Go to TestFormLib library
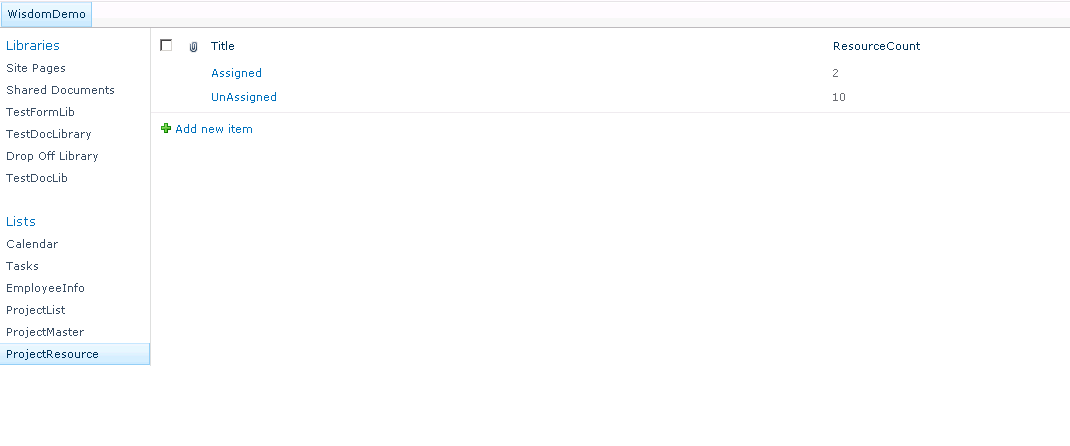The width and height of the screenshot is (1070, 446). (x=40, y=112)
